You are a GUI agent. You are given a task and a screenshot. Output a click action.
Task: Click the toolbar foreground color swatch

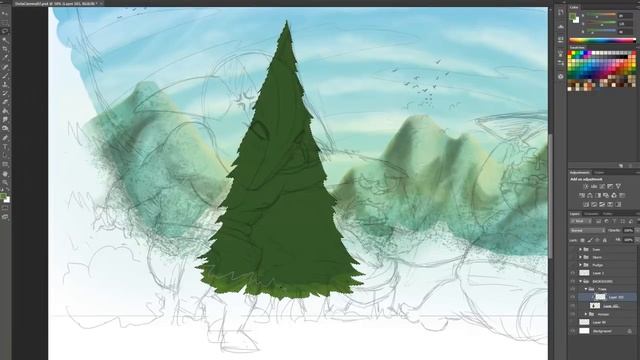click(3, 197)
